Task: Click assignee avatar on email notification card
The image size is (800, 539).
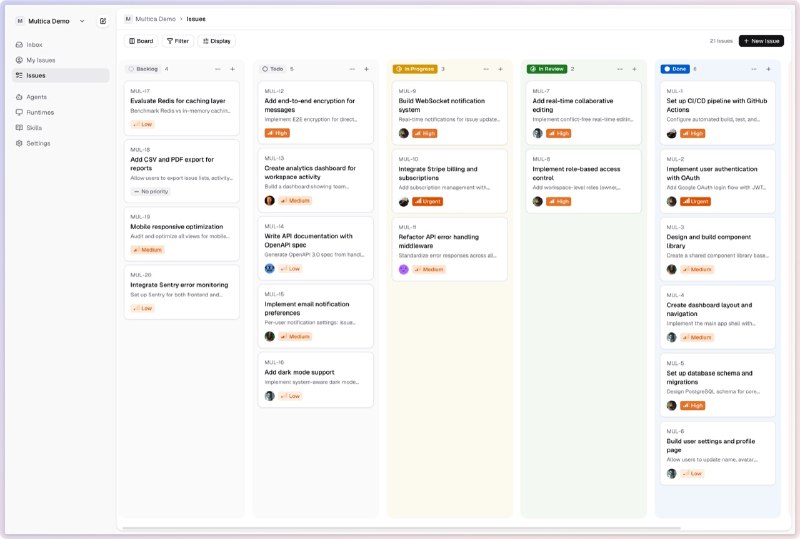Action: [270, 336]
